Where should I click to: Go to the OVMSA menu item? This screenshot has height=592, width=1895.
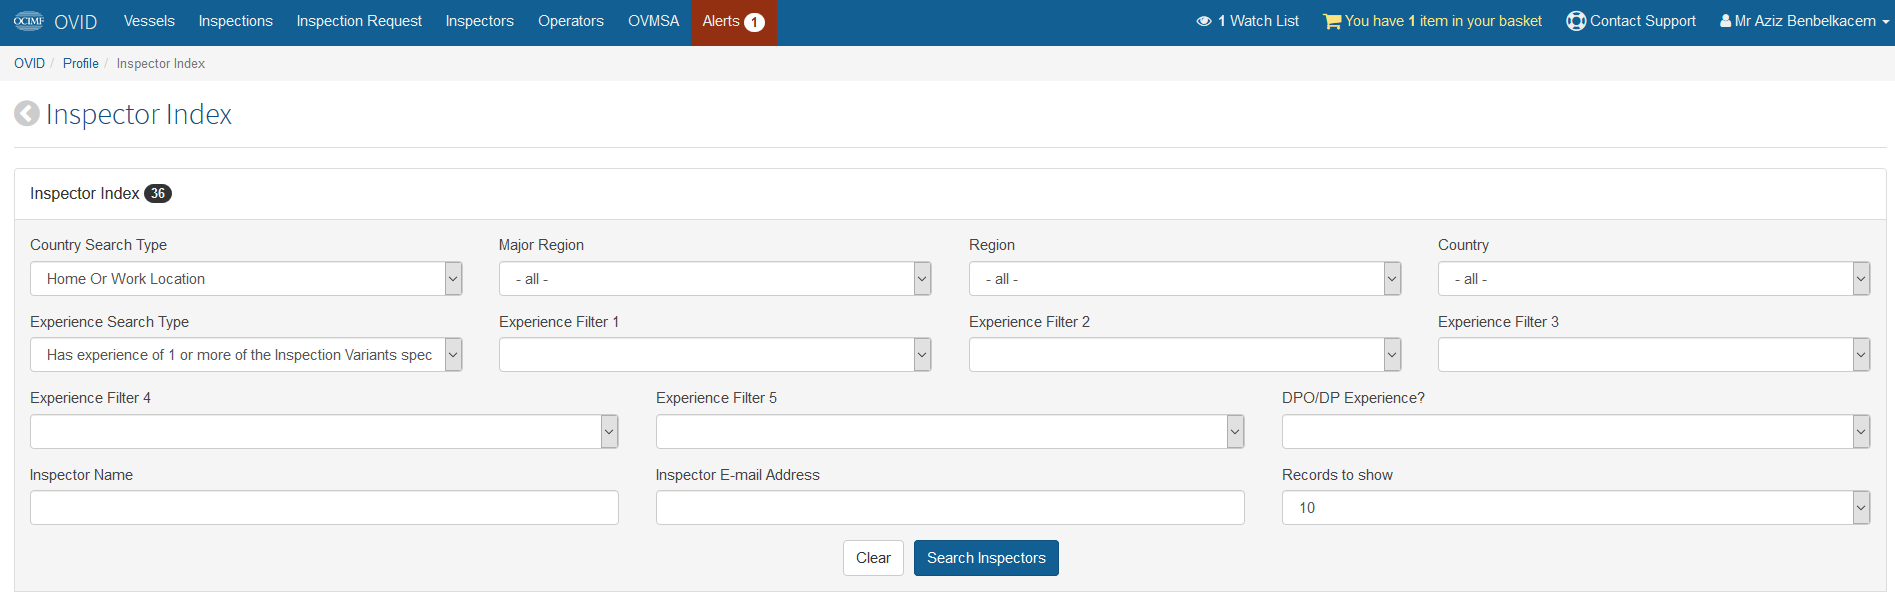pyautogui.click(x=653, y=21)
